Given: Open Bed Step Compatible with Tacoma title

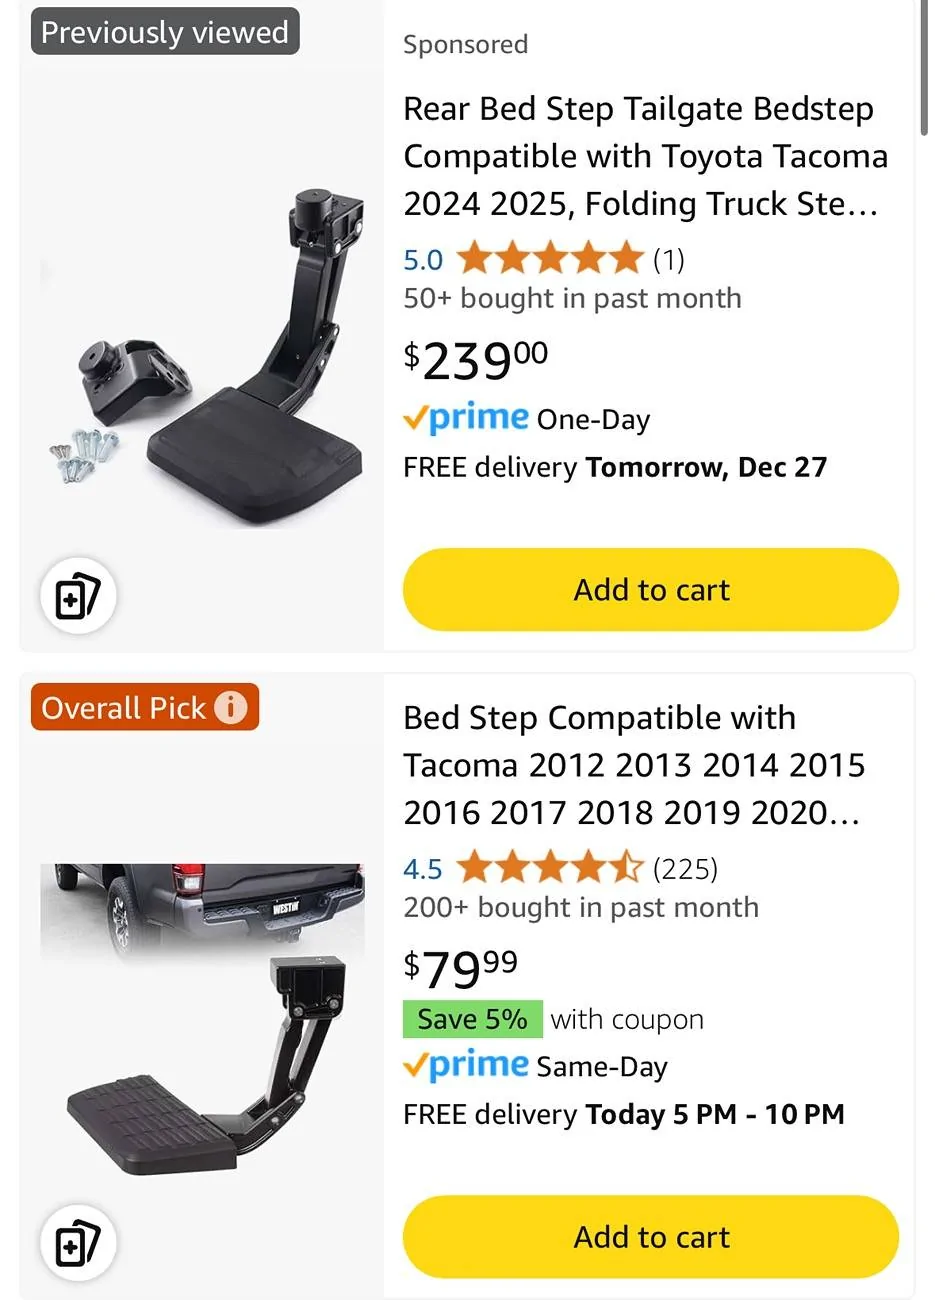Looking at the screenshot, I should (633, 765).
